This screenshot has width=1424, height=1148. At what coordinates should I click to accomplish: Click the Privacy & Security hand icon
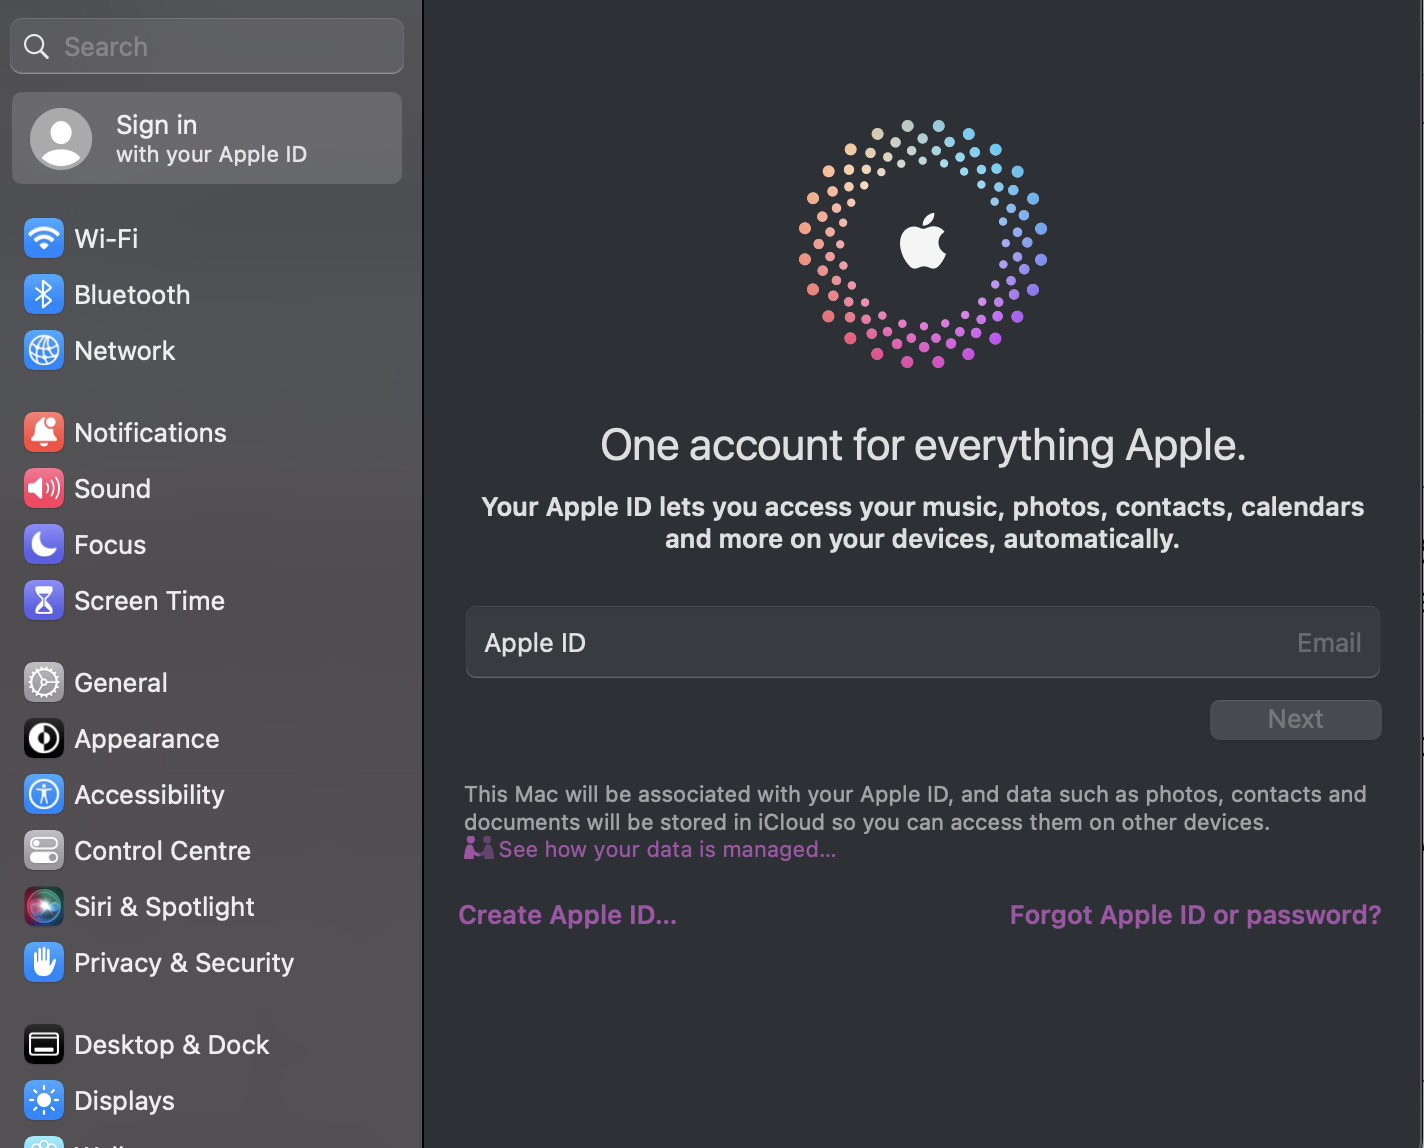pyautogui.click(x=44, y=962)
